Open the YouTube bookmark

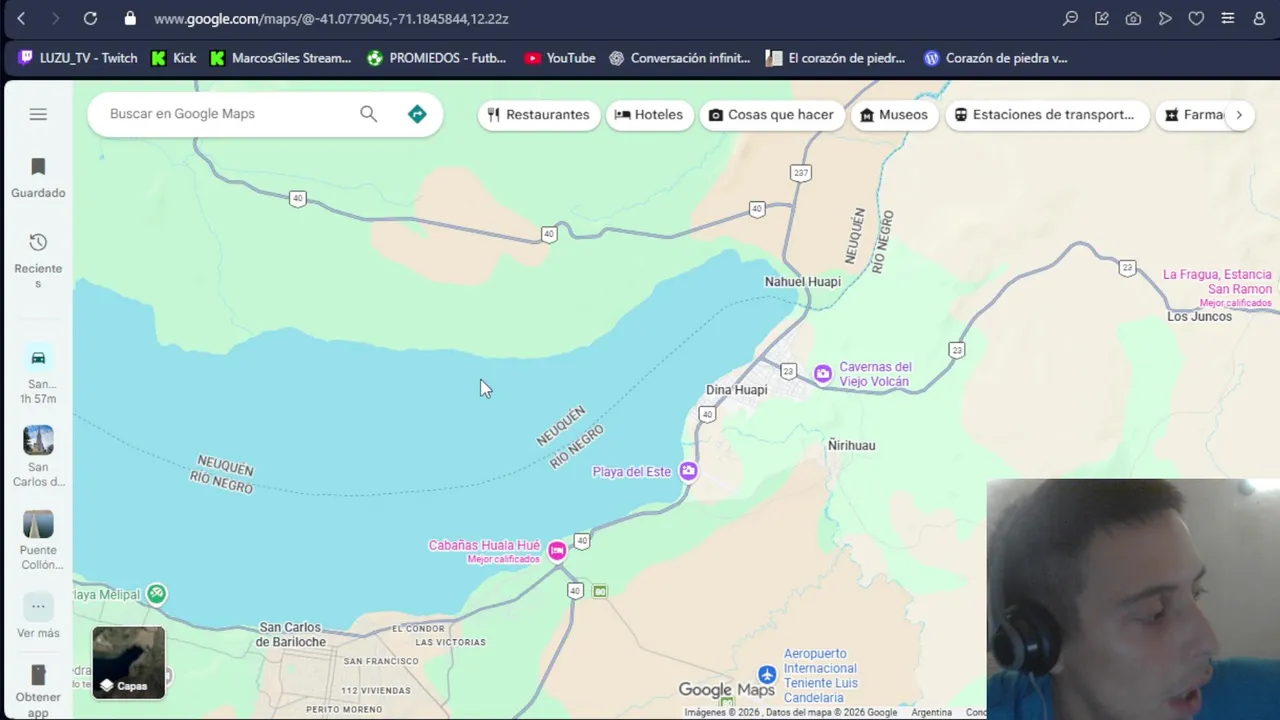tap(560, 58)
